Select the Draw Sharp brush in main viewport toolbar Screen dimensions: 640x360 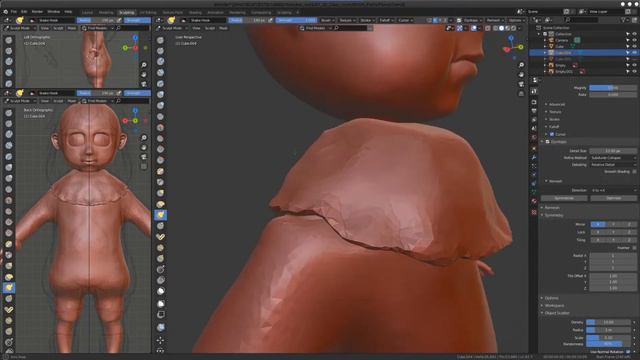(160, 51)
